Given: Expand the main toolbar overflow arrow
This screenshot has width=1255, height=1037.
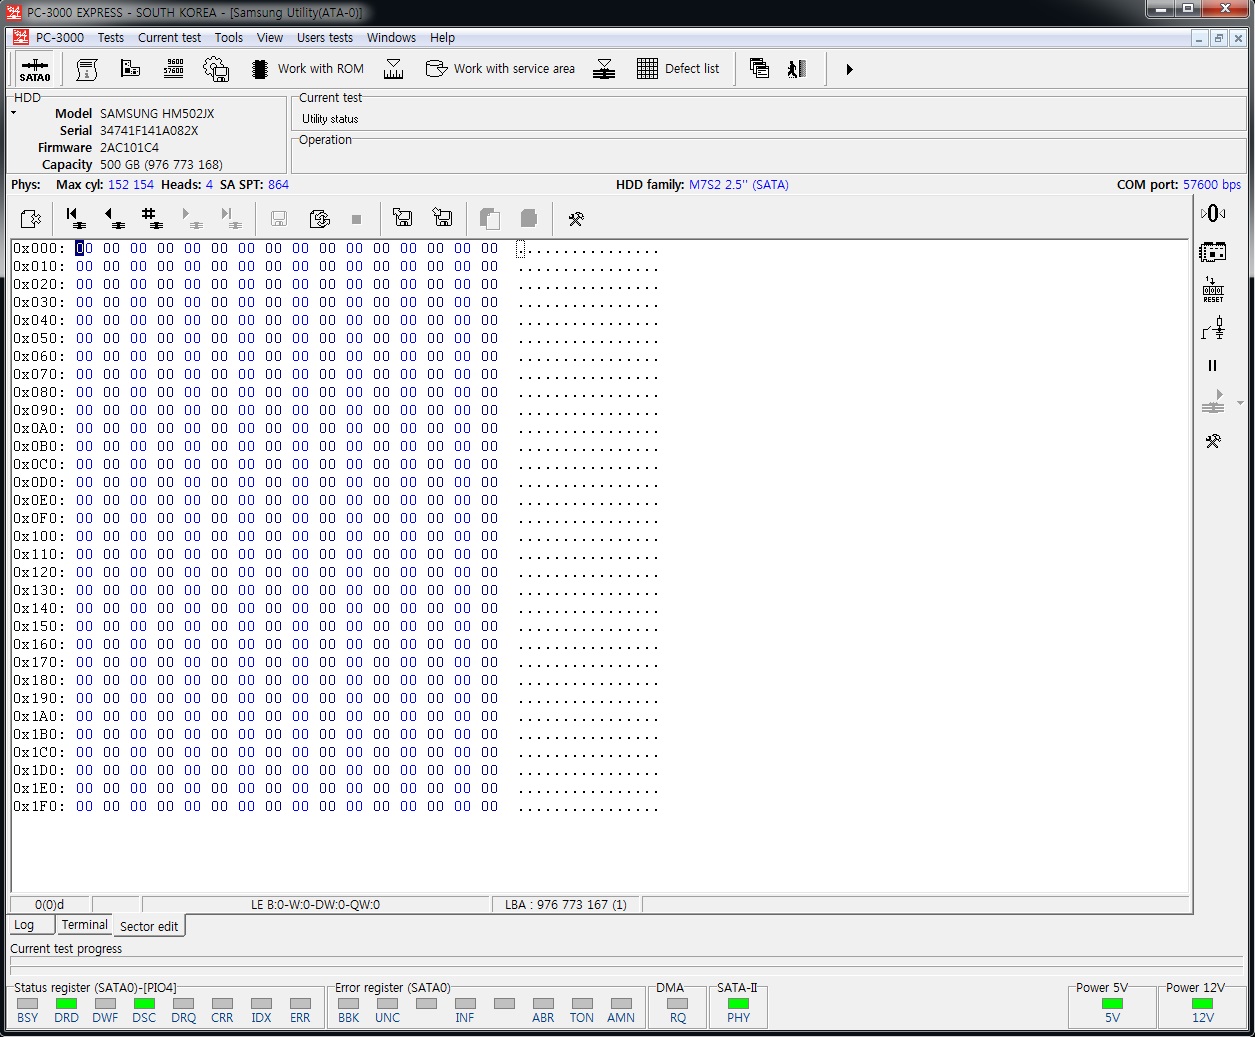Looking at the screenshot, I should pos(849,69).
